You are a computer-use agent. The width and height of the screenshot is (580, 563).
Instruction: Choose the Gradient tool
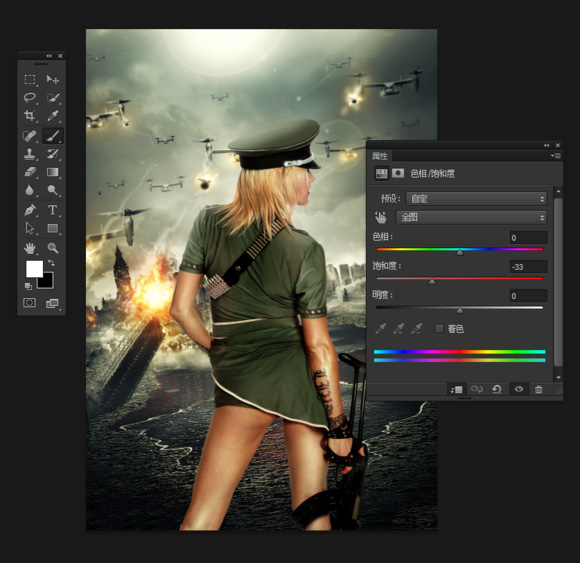pyautogui.click(x=53, y=172)
